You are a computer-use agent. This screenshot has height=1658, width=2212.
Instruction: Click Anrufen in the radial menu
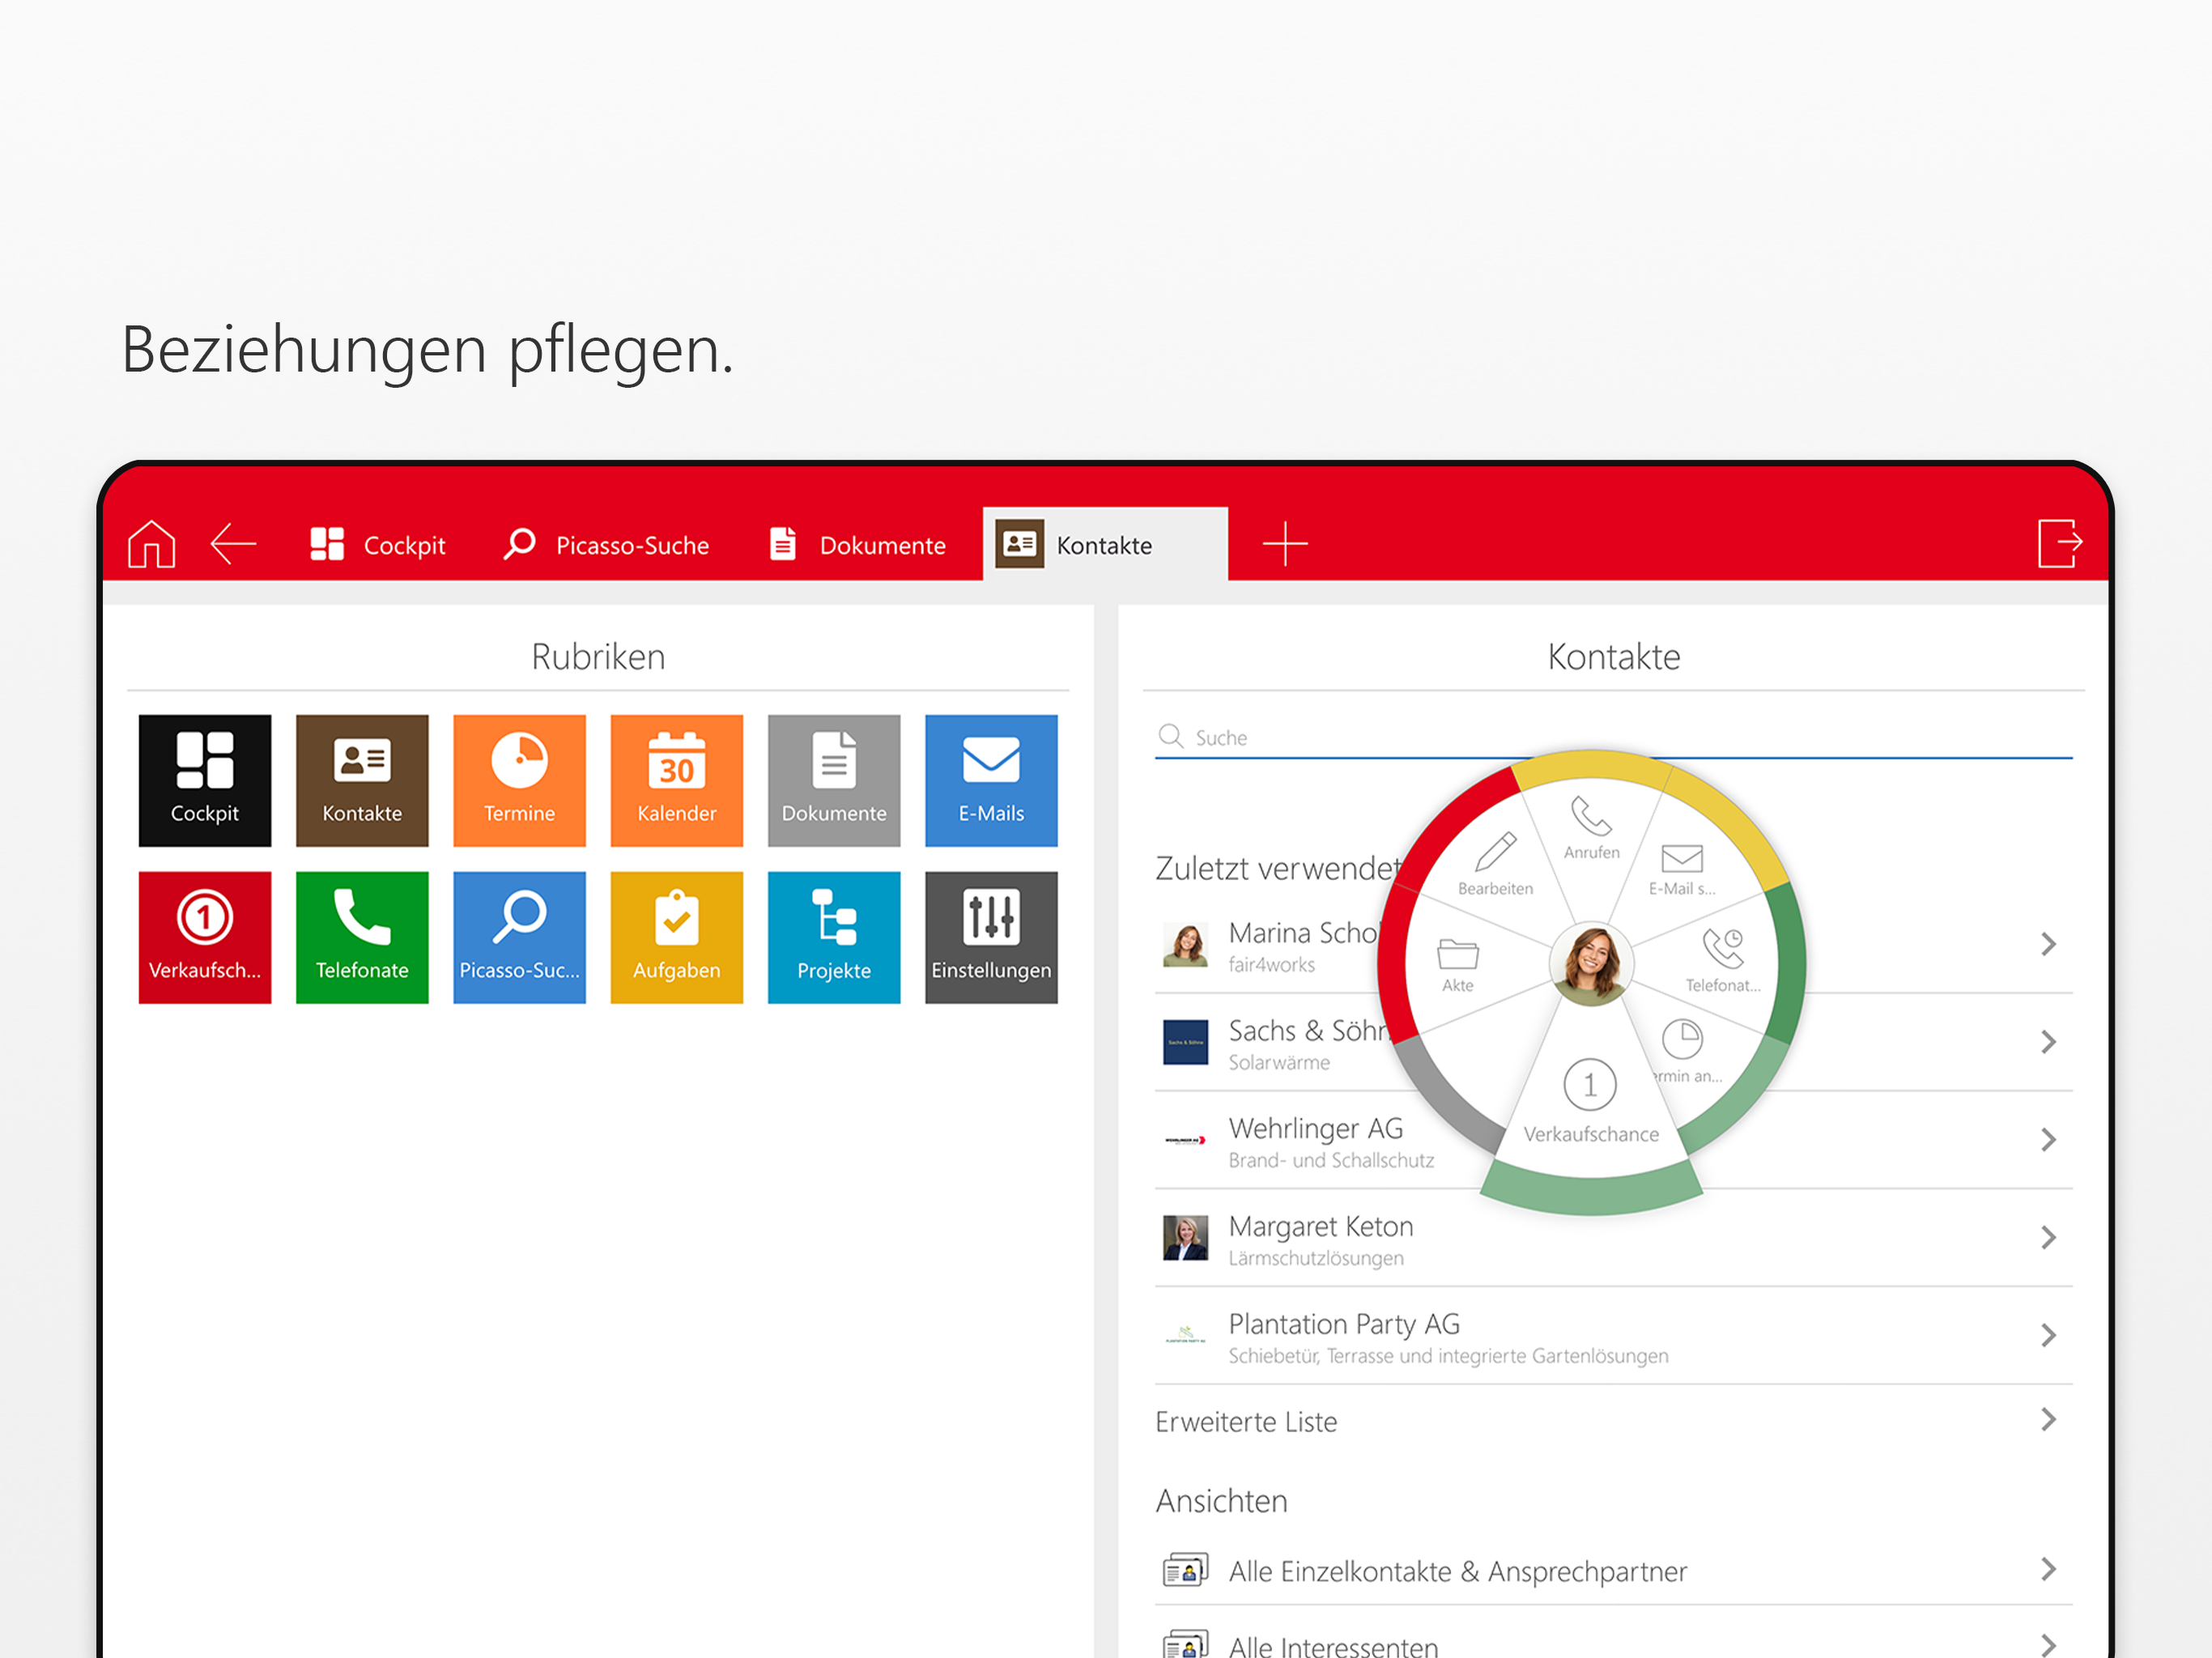pos(1591,828)
